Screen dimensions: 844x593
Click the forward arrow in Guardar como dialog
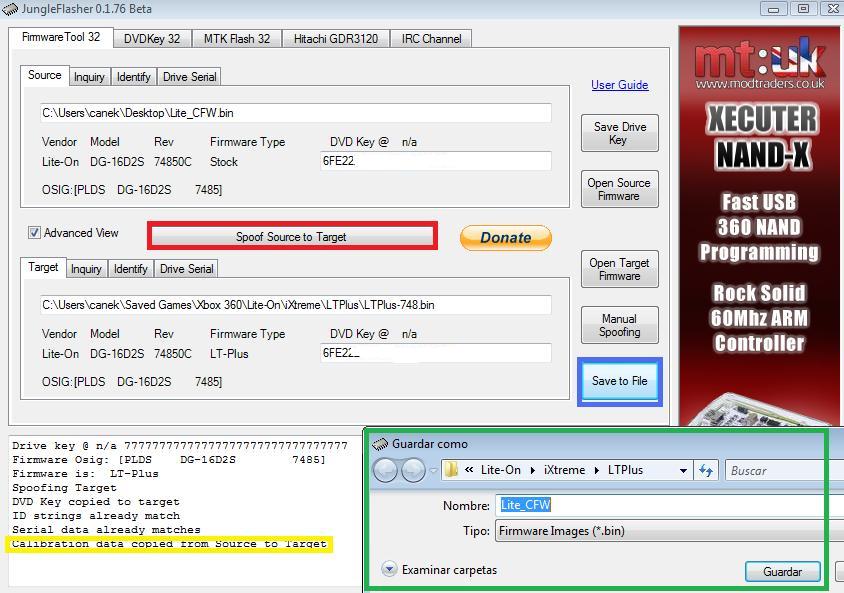tap(412, 470)
